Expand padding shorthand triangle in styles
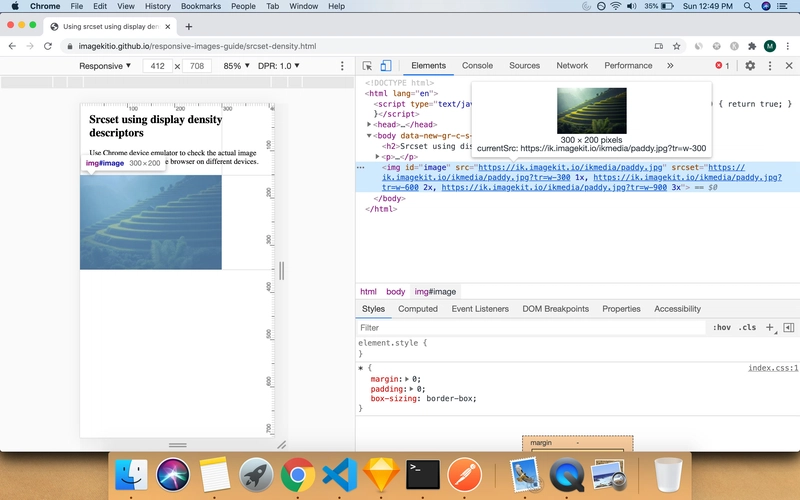Screen dimensions: 800x500 (x=411, y=389)
